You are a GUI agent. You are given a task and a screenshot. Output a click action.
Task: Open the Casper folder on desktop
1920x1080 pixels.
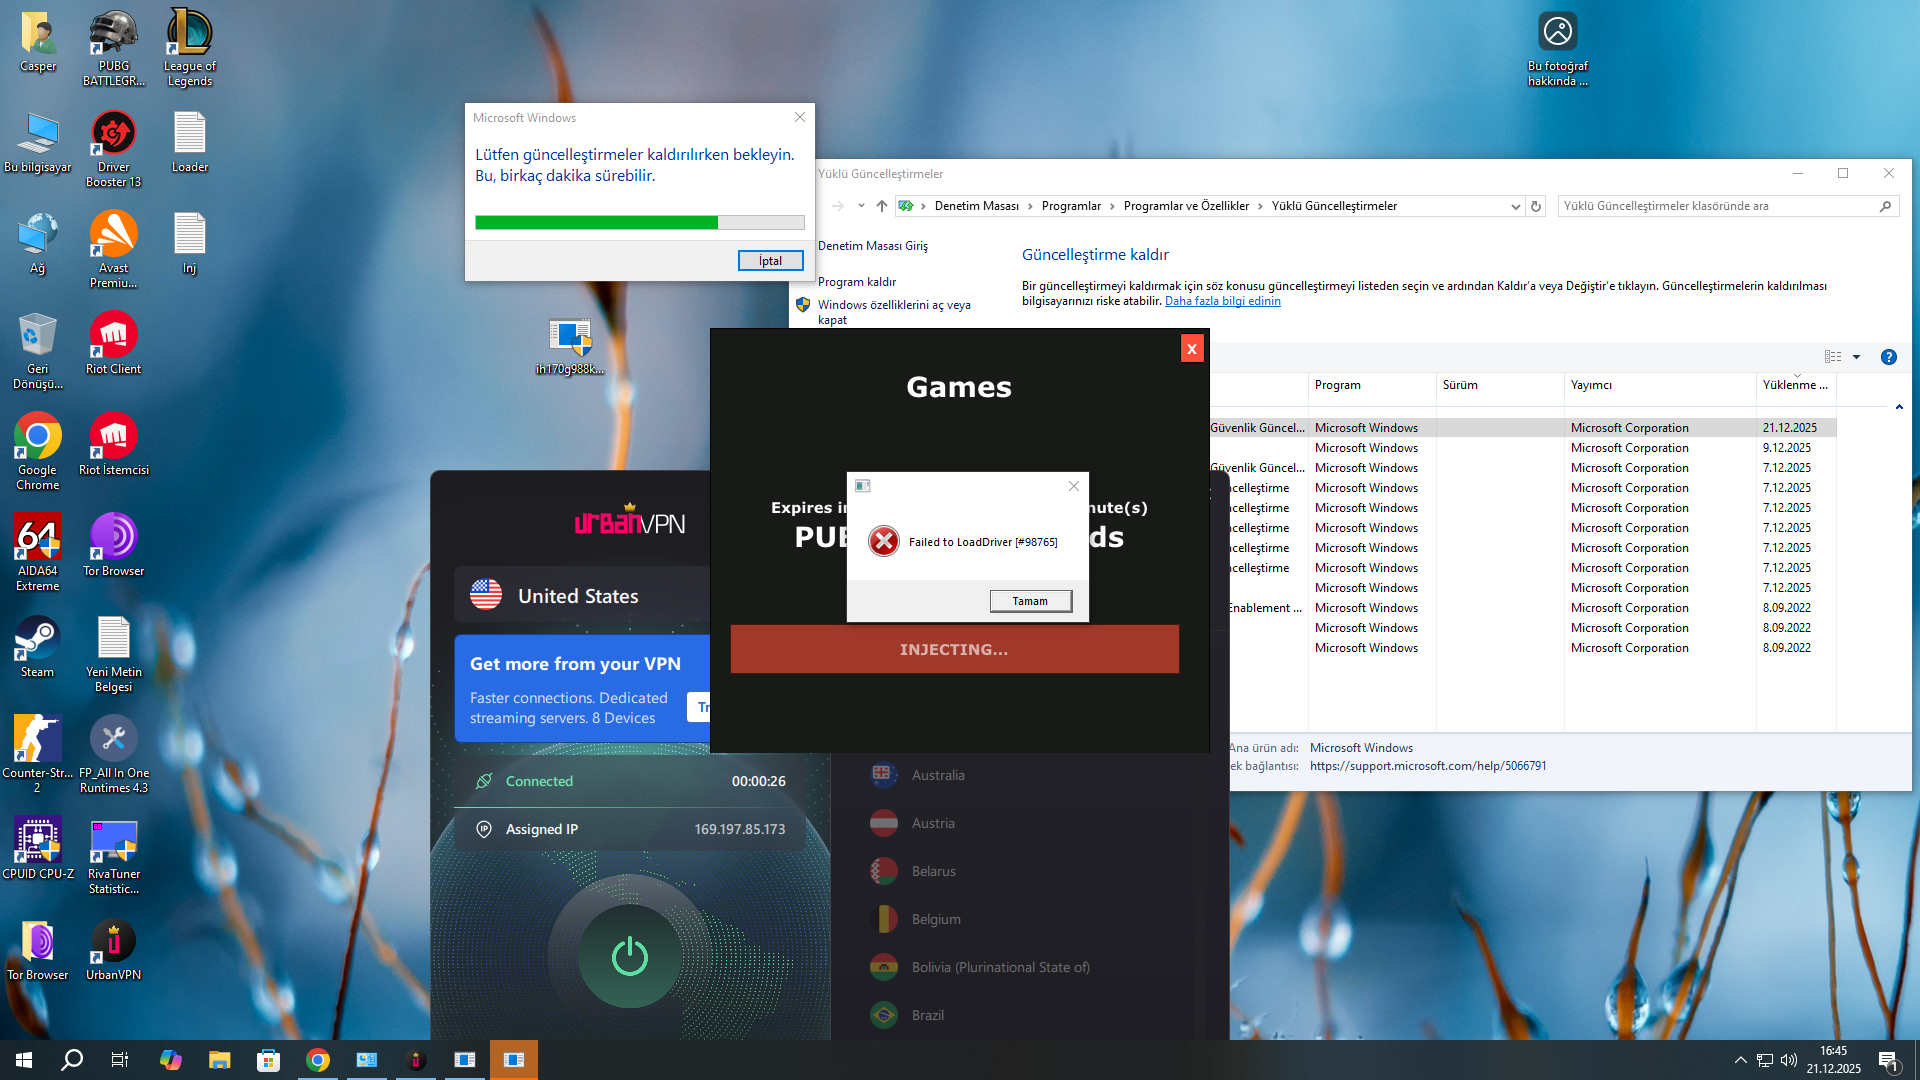pyautogui.click(x=38, y=42)
